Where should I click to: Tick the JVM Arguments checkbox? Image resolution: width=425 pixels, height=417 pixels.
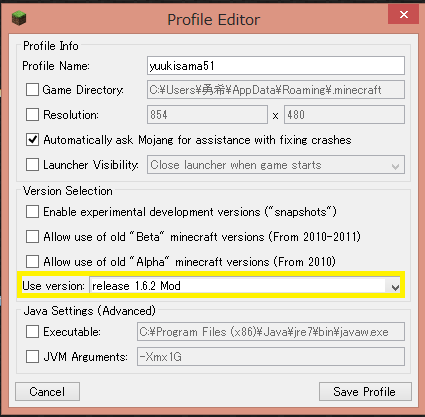(32, 357)
